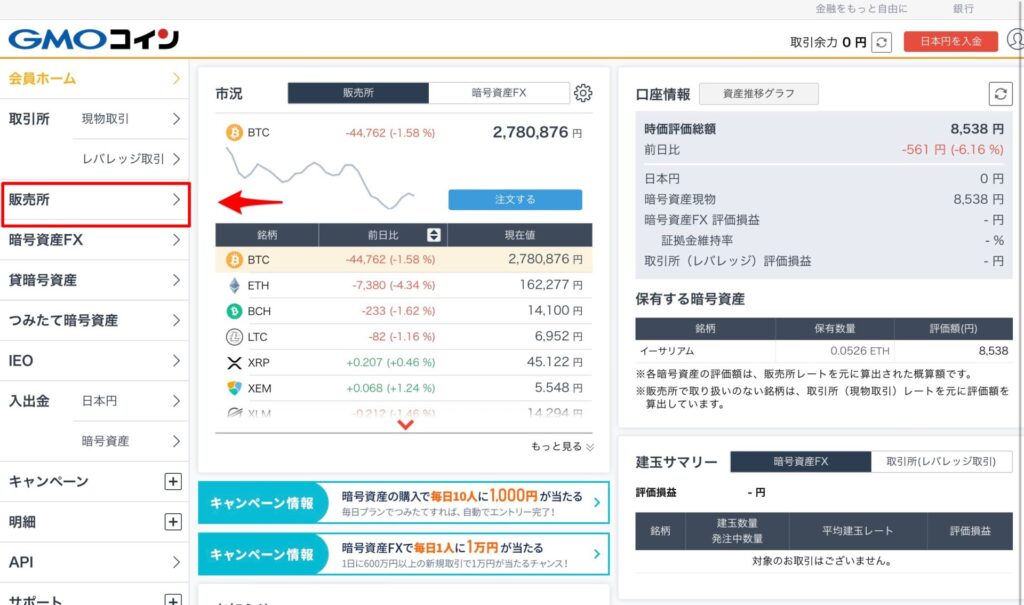Click the 時価評価総額 value 8,538 円
Viewport: 1024px width, 605px height.
click(x=977, y=129)
